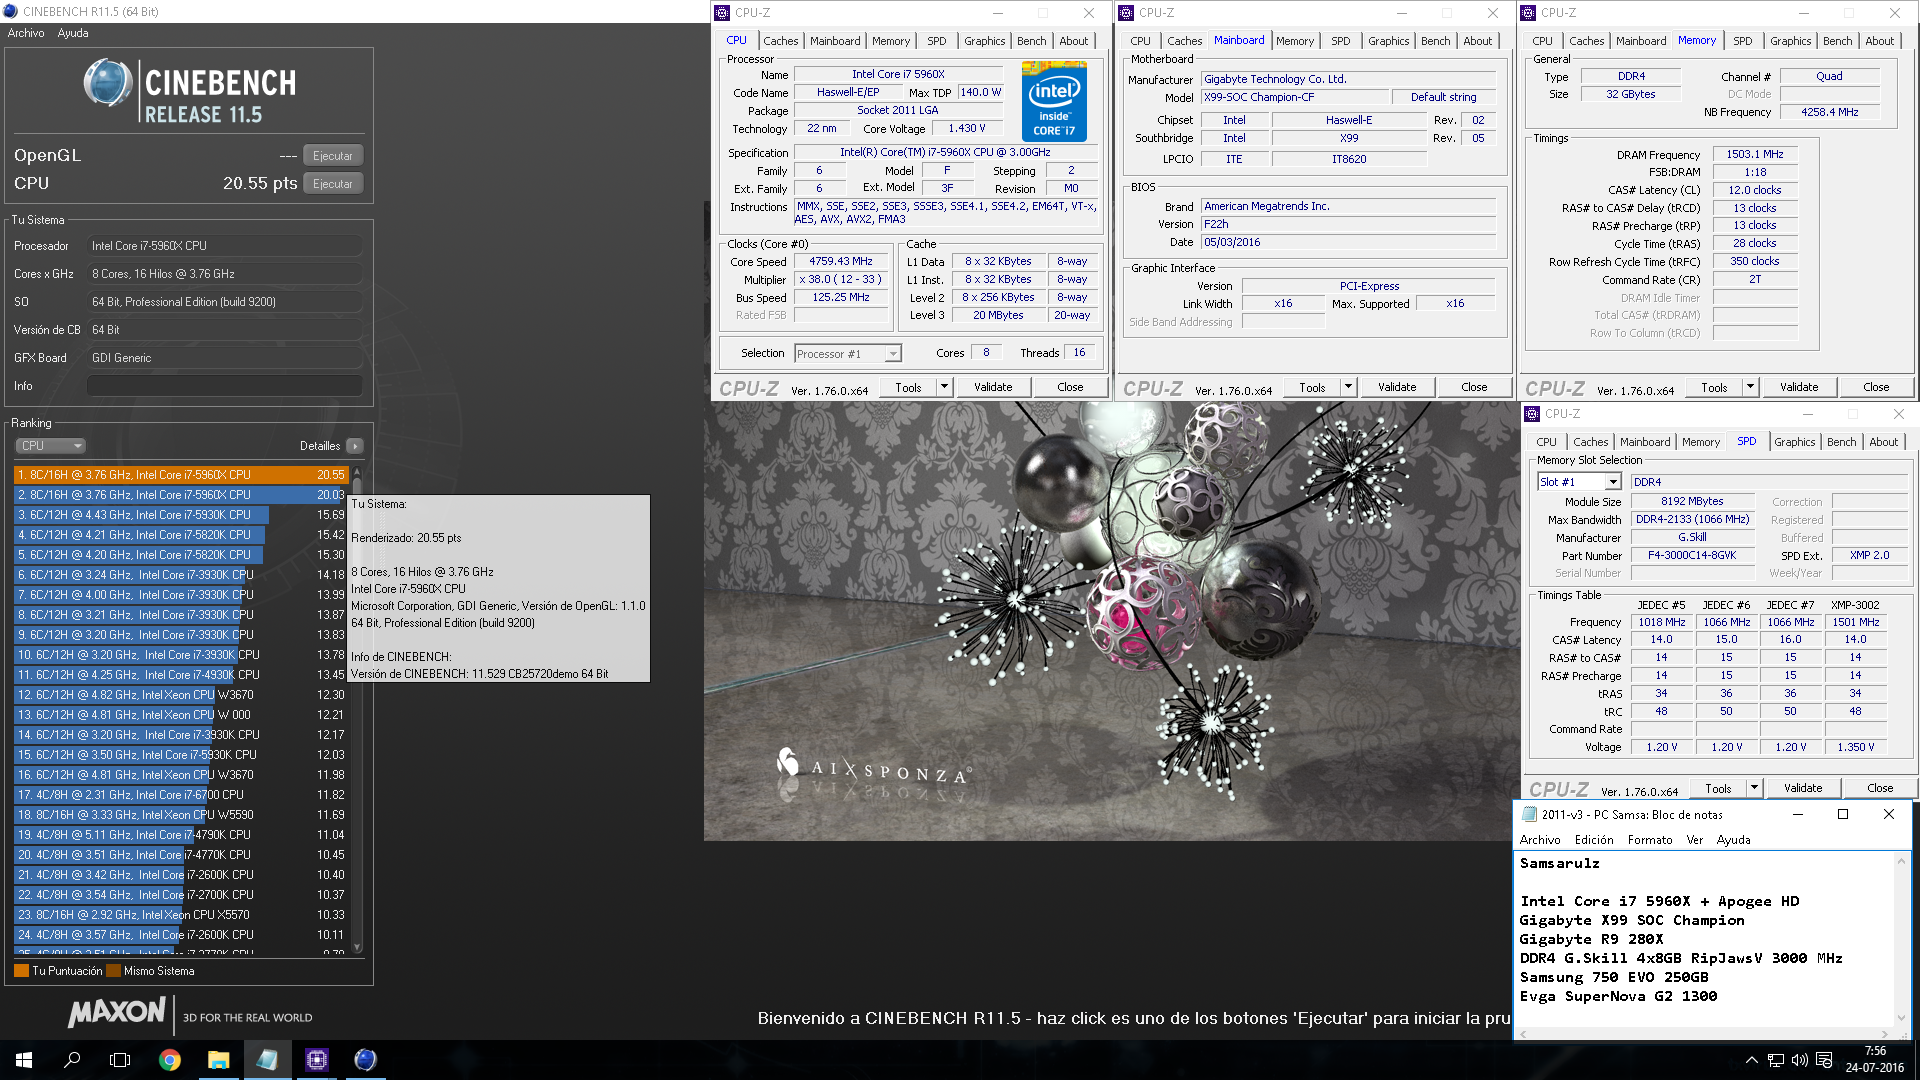Open the volume tray icon
This screenshot has width=1920, height=1080.
(1799, 1060)
